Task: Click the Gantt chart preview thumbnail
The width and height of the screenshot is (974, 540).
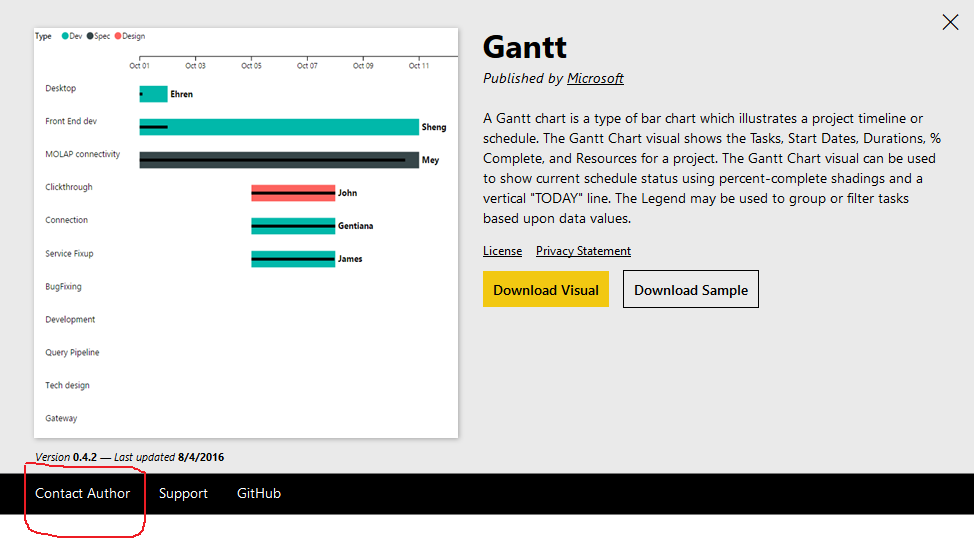Action: coord(246,233)
